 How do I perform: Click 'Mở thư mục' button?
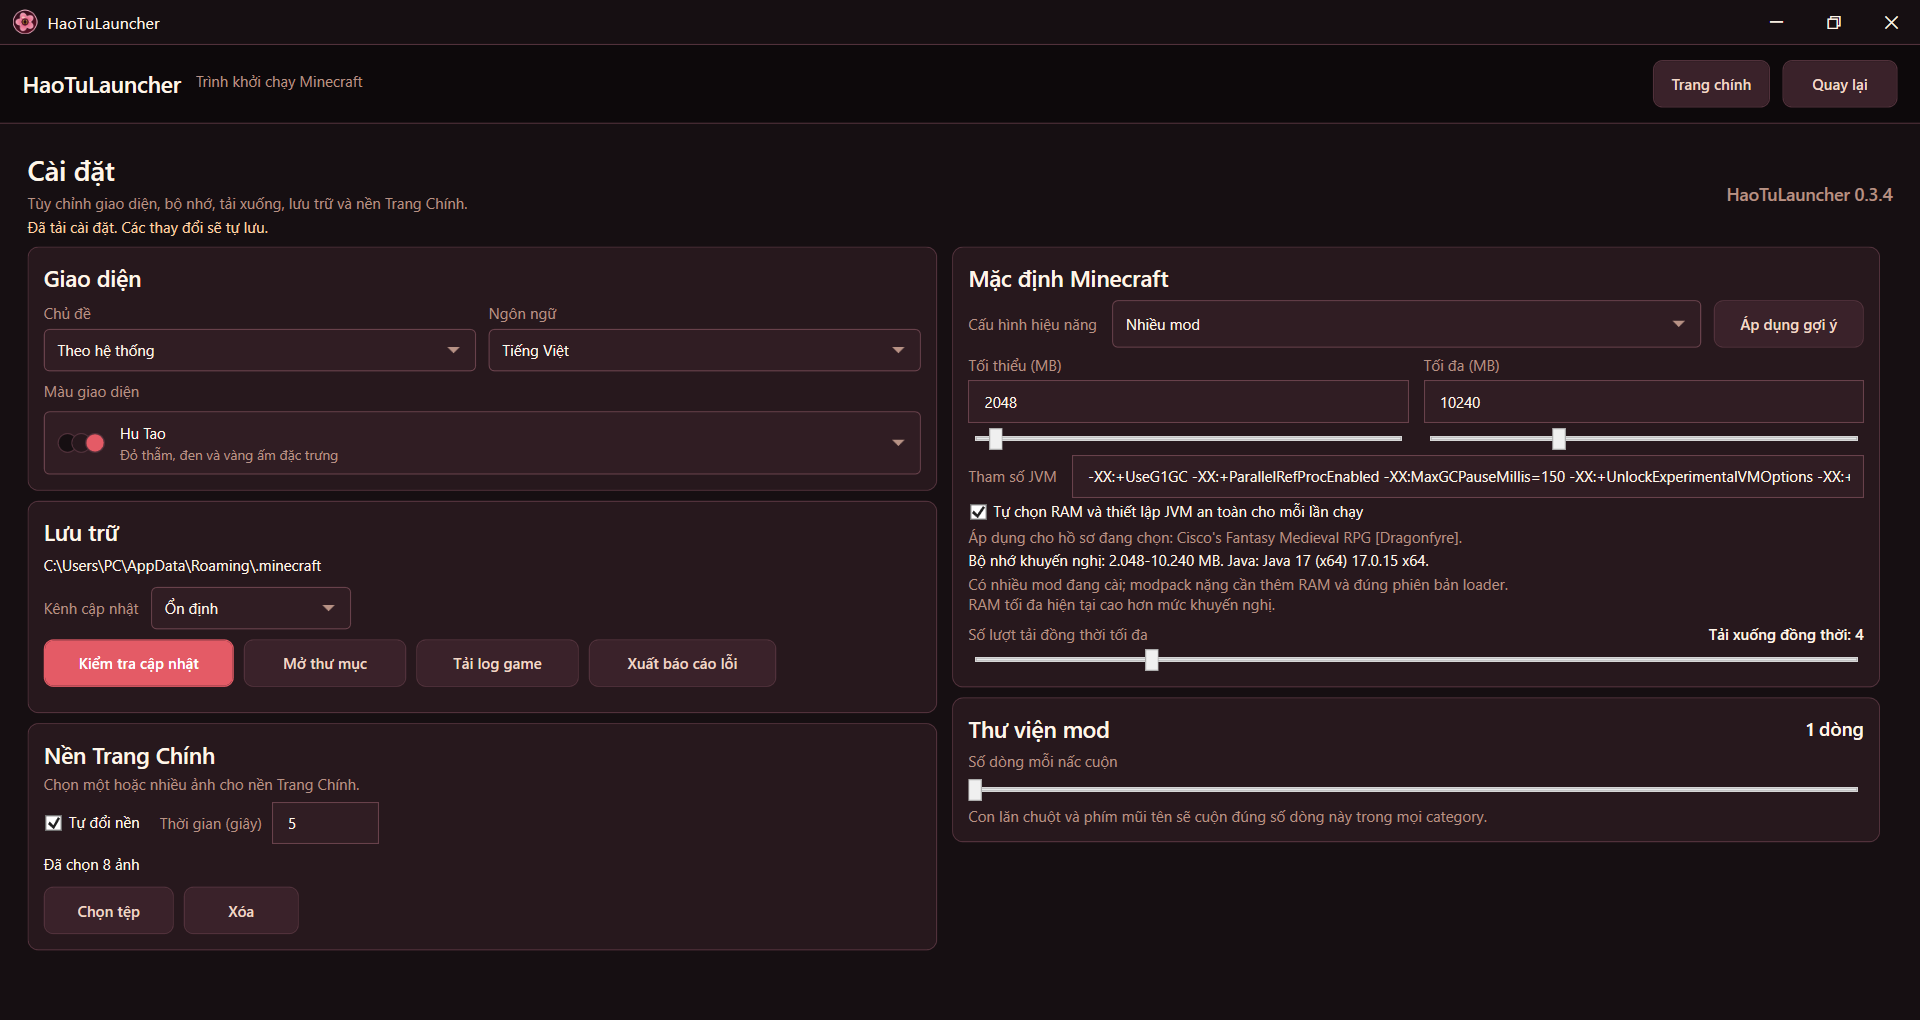pos(325,663)
